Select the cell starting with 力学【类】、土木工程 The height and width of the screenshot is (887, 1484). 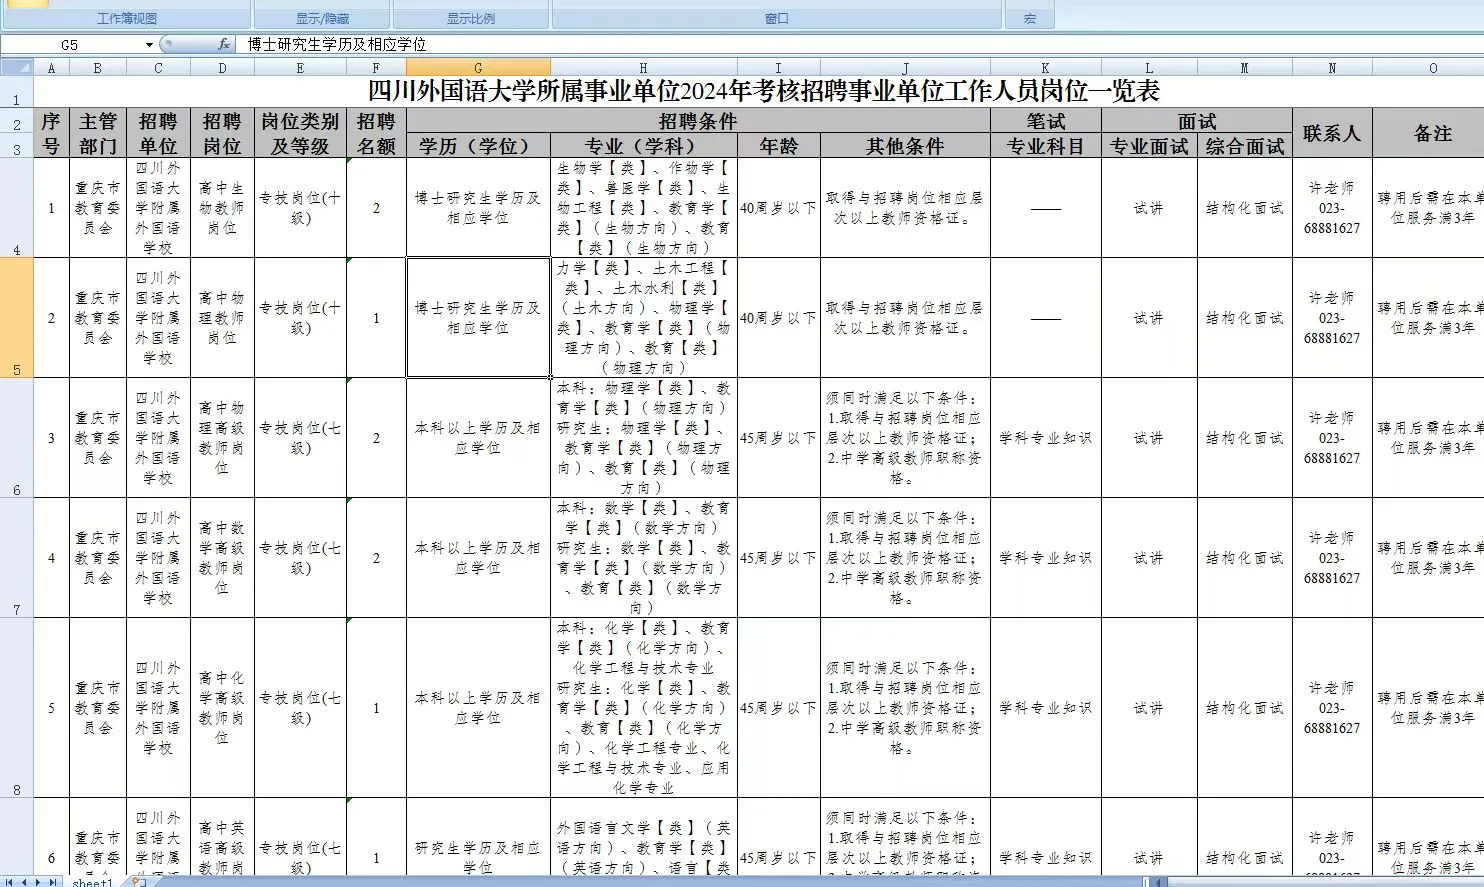point(643,318)
